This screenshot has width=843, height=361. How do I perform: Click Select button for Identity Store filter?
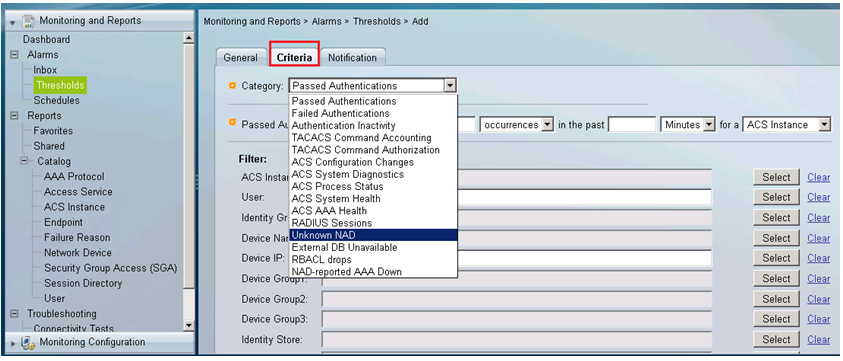coord(776,339)
